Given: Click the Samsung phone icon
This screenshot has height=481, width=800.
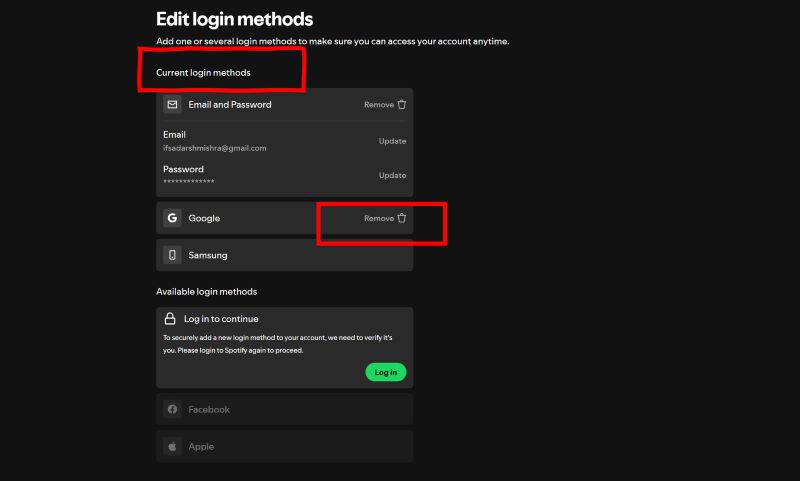Looking at the screenshot, I should [x=172, y=255].
